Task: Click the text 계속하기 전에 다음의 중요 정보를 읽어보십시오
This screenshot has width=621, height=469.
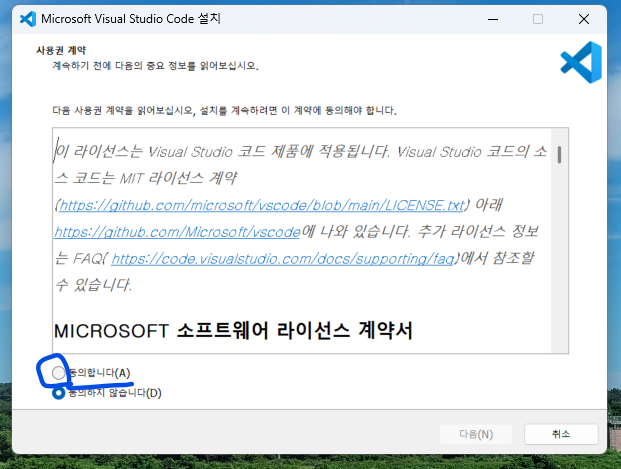Action: 155,66
